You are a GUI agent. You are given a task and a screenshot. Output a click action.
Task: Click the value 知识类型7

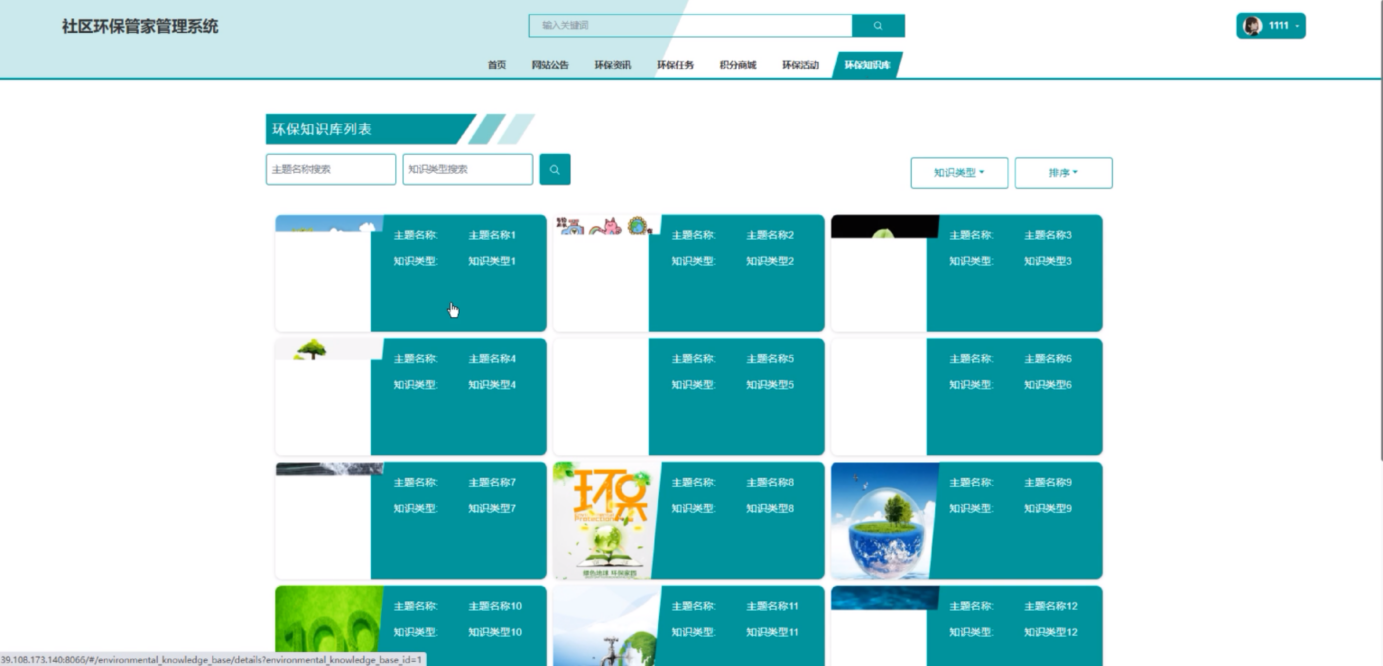click(492, 509)
